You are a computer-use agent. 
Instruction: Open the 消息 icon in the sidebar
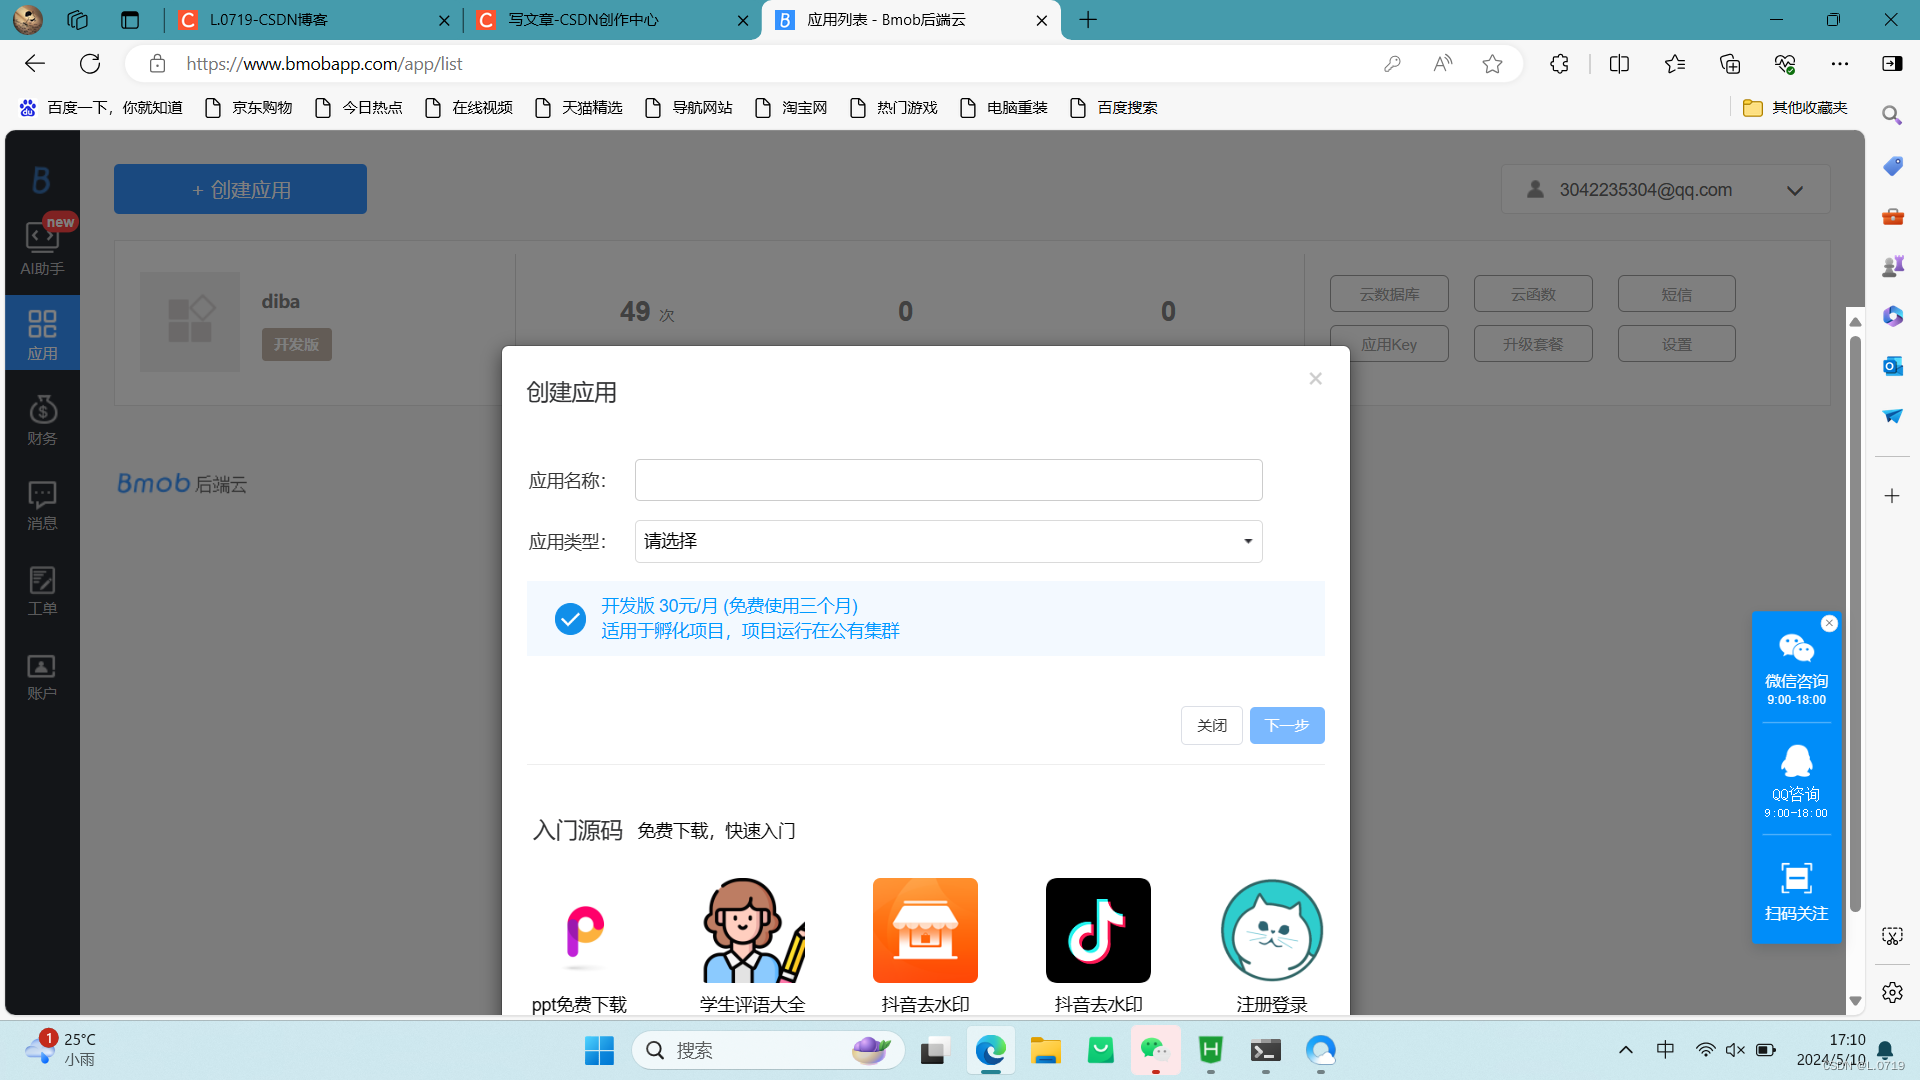click(x=41, y=504)
